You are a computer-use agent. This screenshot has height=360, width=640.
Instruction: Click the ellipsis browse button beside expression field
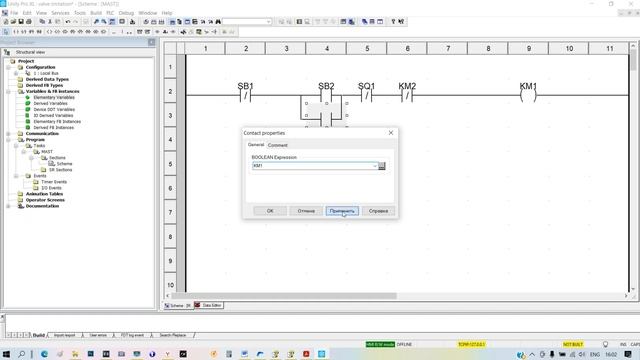pos(382,166)
